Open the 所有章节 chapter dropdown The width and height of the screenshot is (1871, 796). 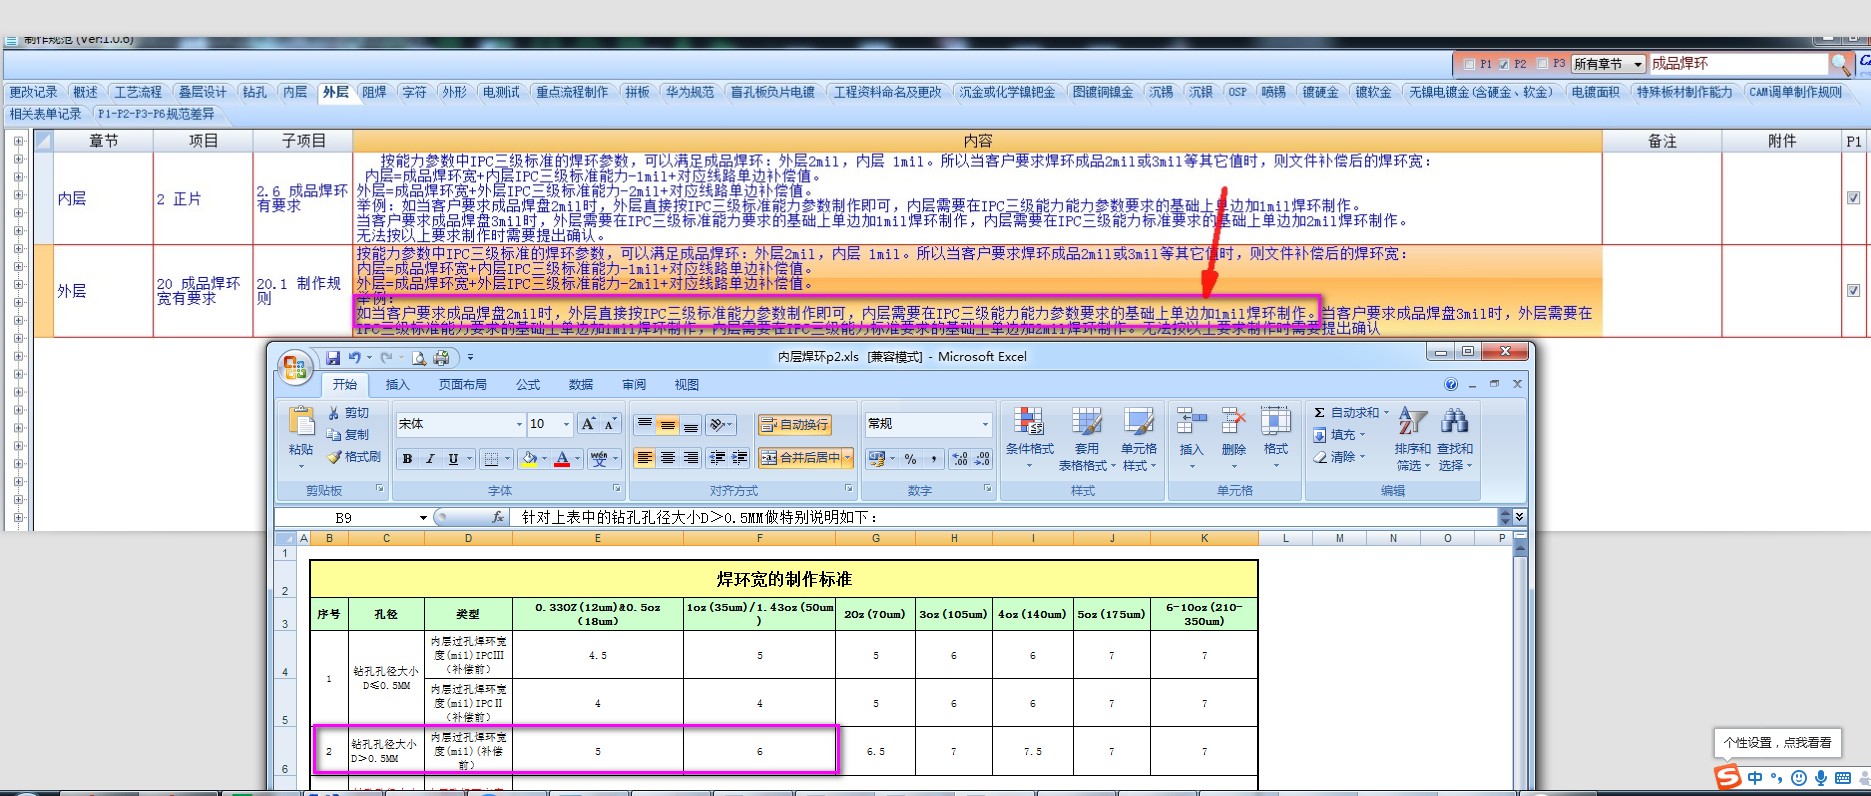click(x=1638, y=64)
